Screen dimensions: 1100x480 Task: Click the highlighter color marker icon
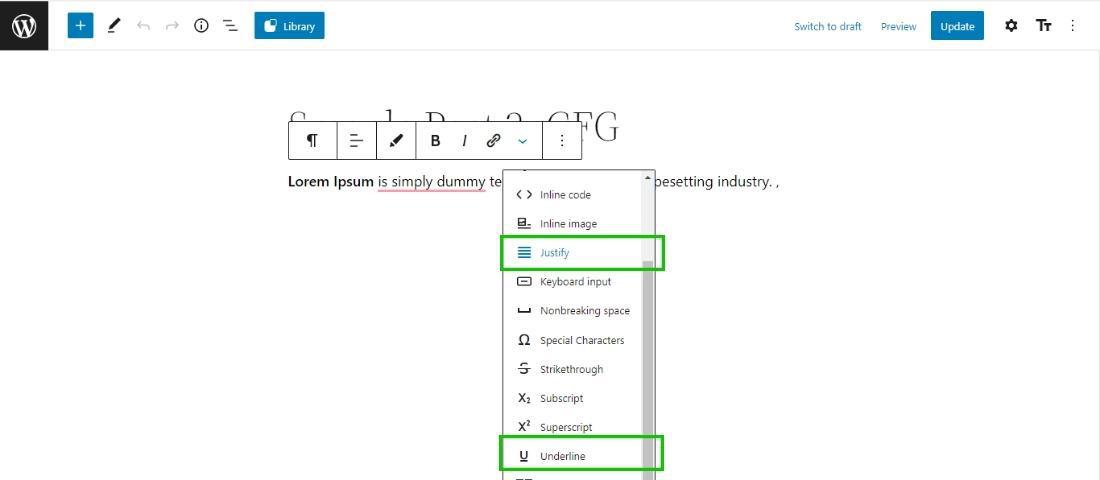[396, 140]
